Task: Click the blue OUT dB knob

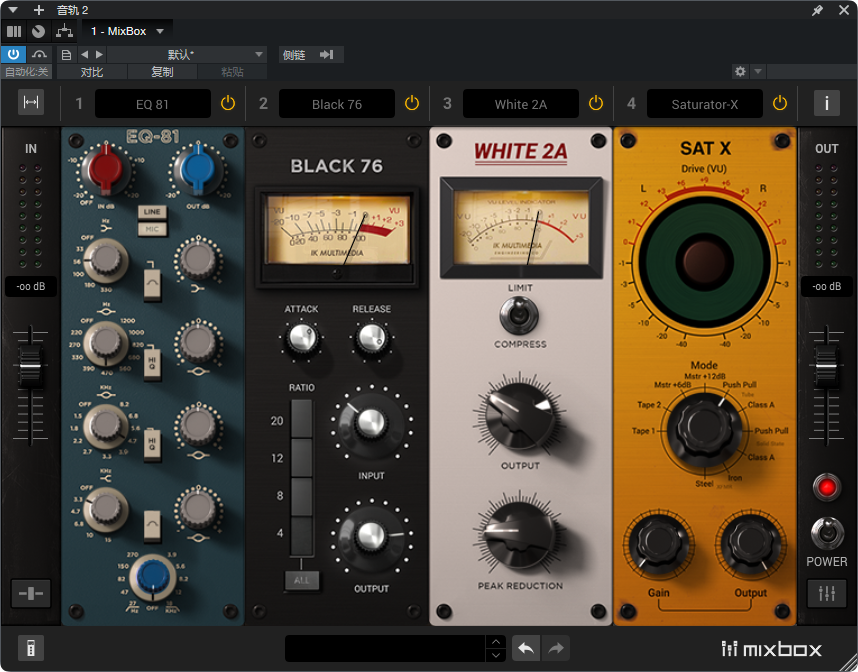Action: point(198,170)
